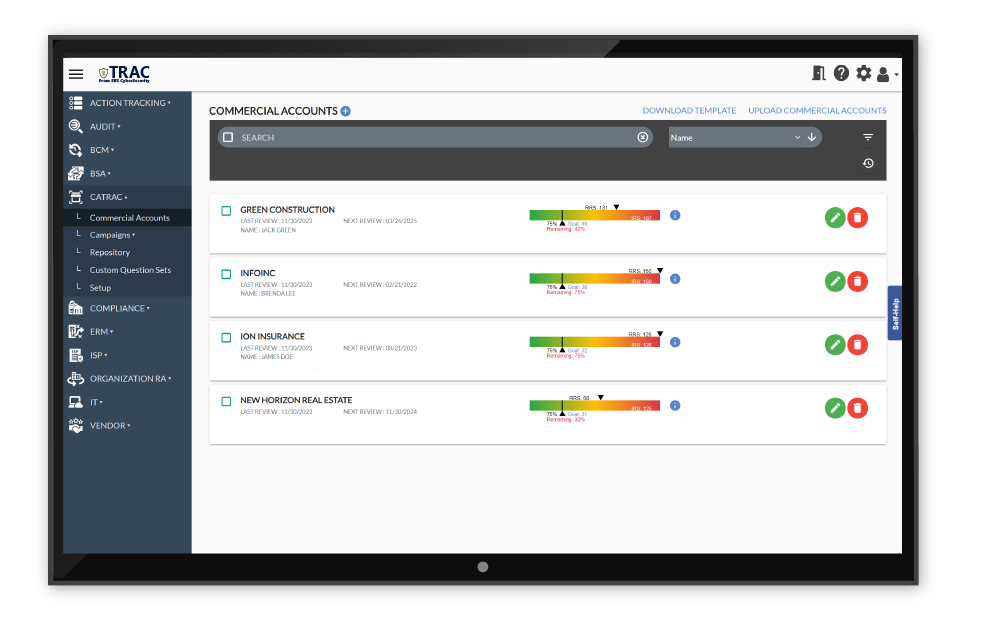Image resolution: width=988 pixels, height=635 pixels.
Task: Open the Vendor module icon
Action: (75, 425)
